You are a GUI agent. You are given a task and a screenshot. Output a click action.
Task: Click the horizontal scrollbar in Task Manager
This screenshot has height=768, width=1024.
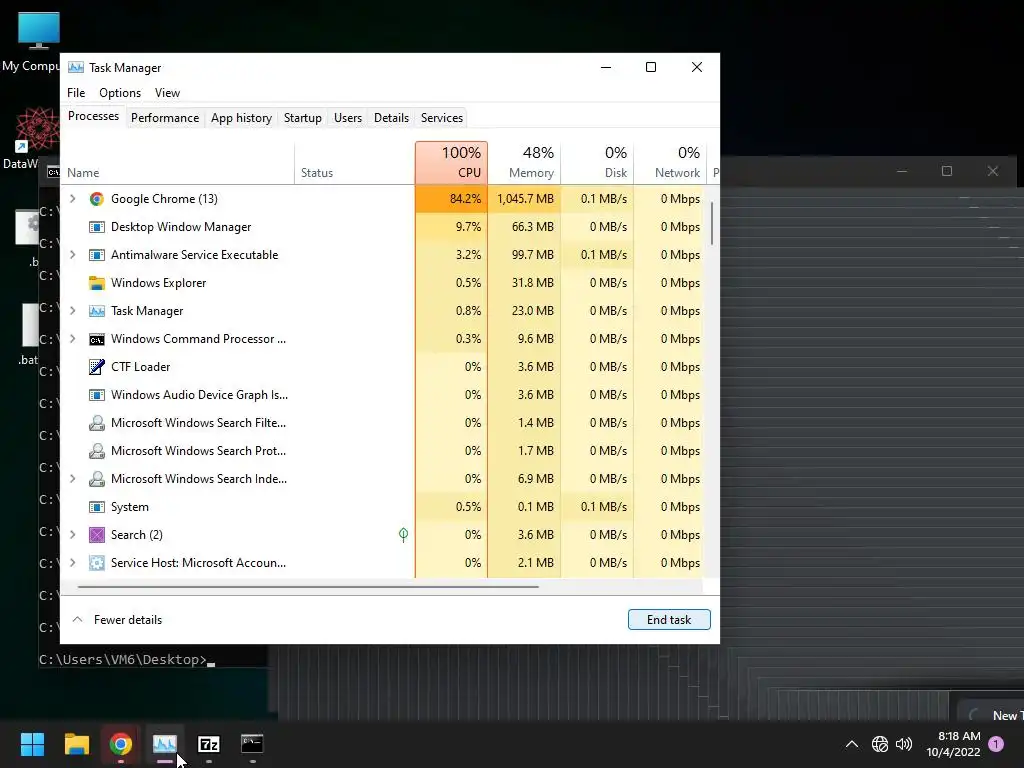click(x=308, y=587)
